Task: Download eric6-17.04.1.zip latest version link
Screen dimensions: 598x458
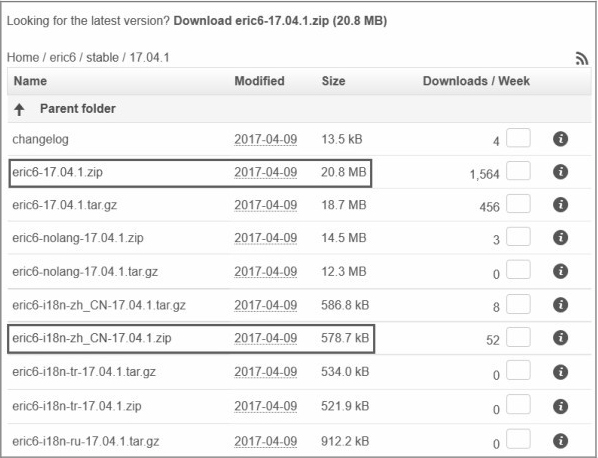Action: pyautogui.click(x=280, y=21)
